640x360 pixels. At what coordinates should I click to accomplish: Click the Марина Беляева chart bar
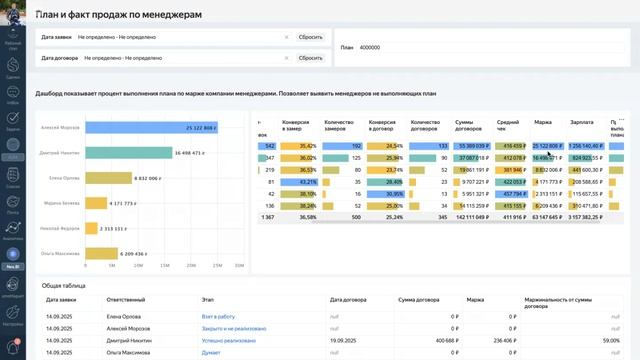coord(96,203)
